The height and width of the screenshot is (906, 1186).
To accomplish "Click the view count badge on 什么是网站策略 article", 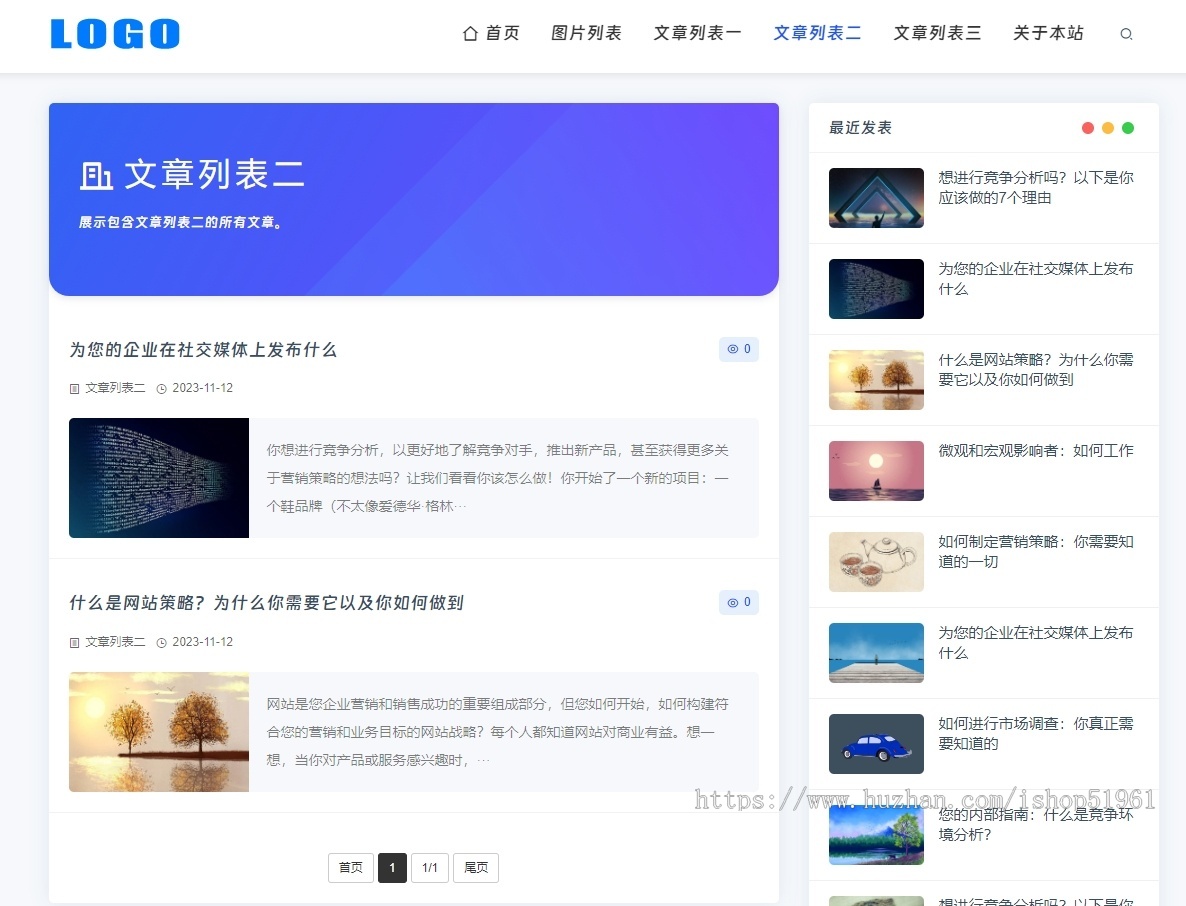I will click(738, 602).
